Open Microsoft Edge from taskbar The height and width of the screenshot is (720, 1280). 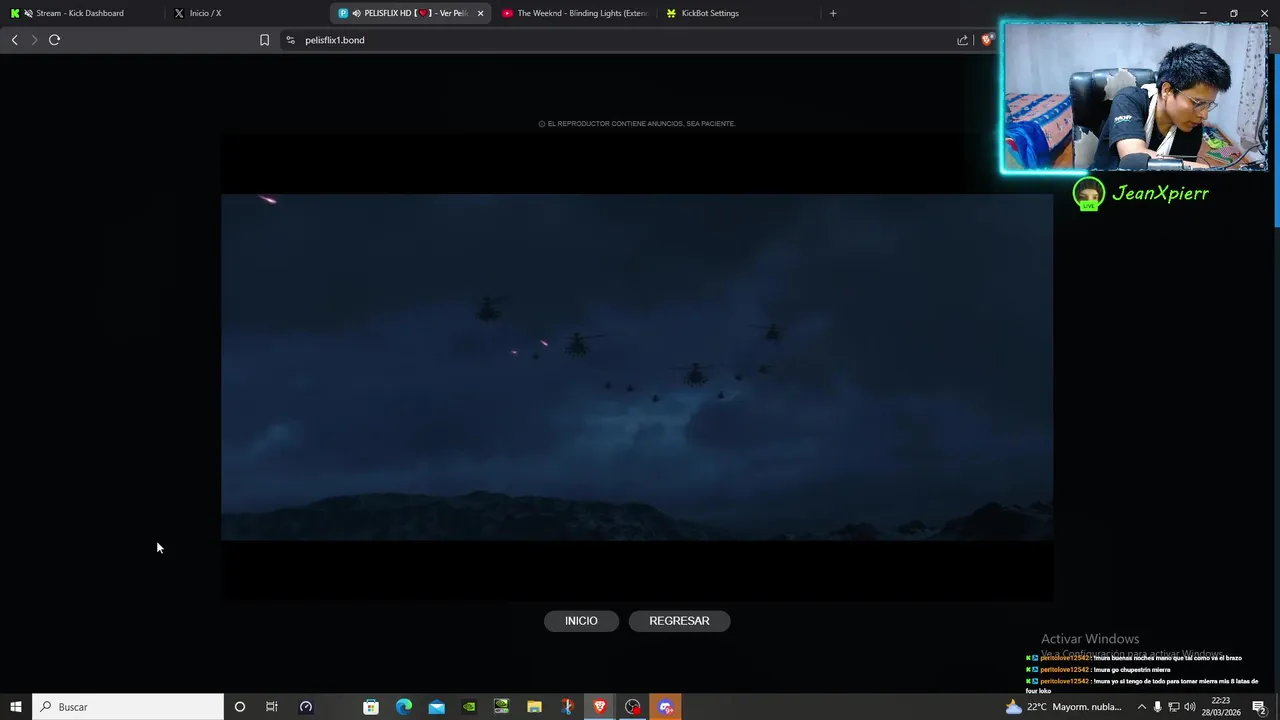[404, 707]
